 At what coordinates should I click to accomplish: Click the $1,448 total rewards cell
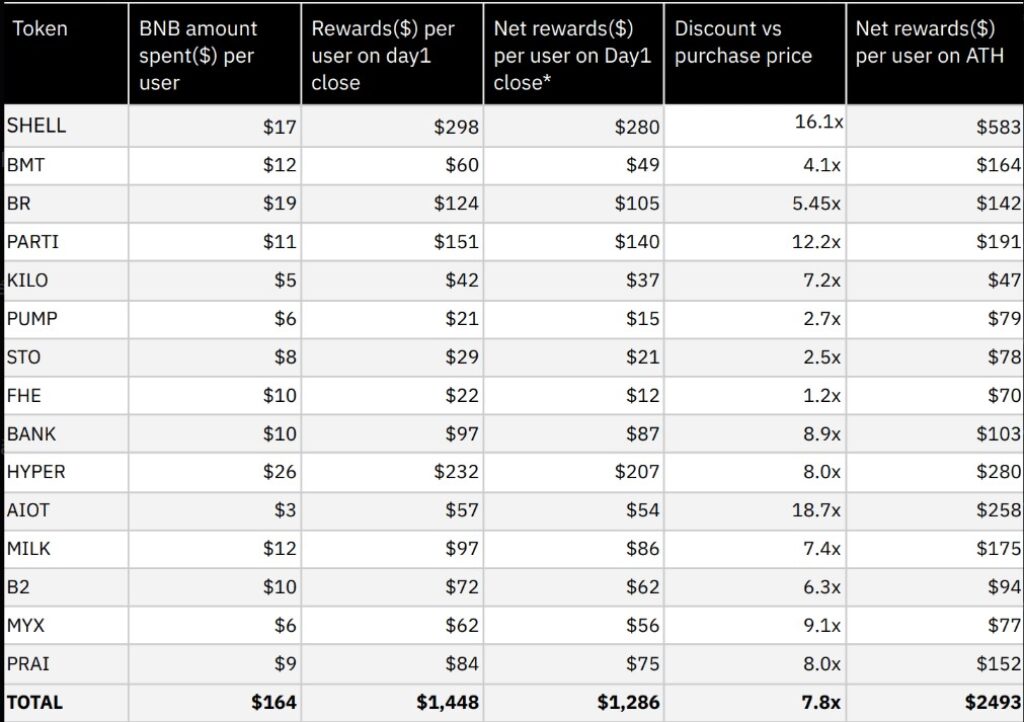tap(447, 702)
